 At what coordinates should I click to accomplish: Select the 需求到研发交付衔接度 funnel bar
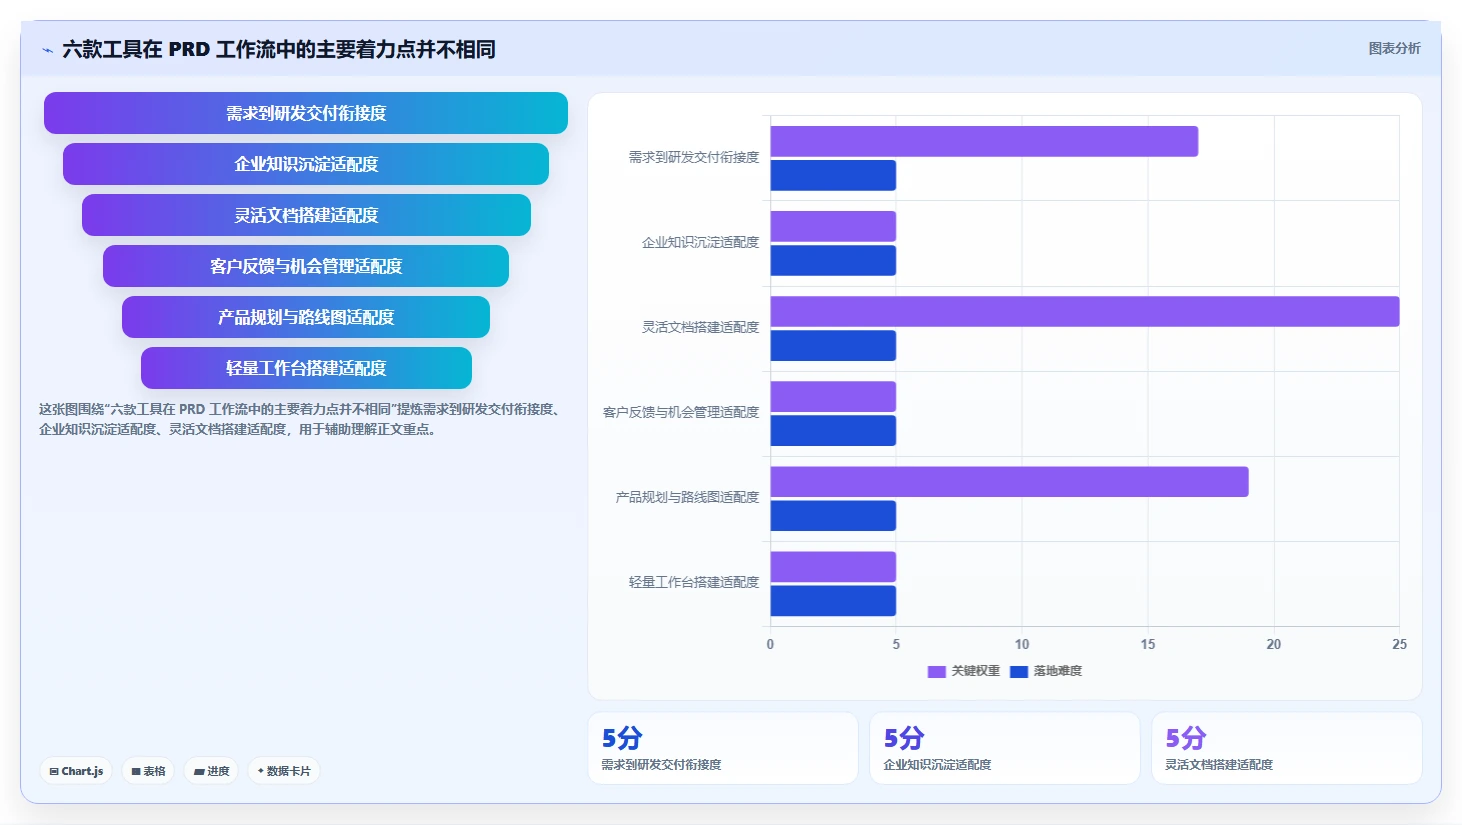[306, 113]
